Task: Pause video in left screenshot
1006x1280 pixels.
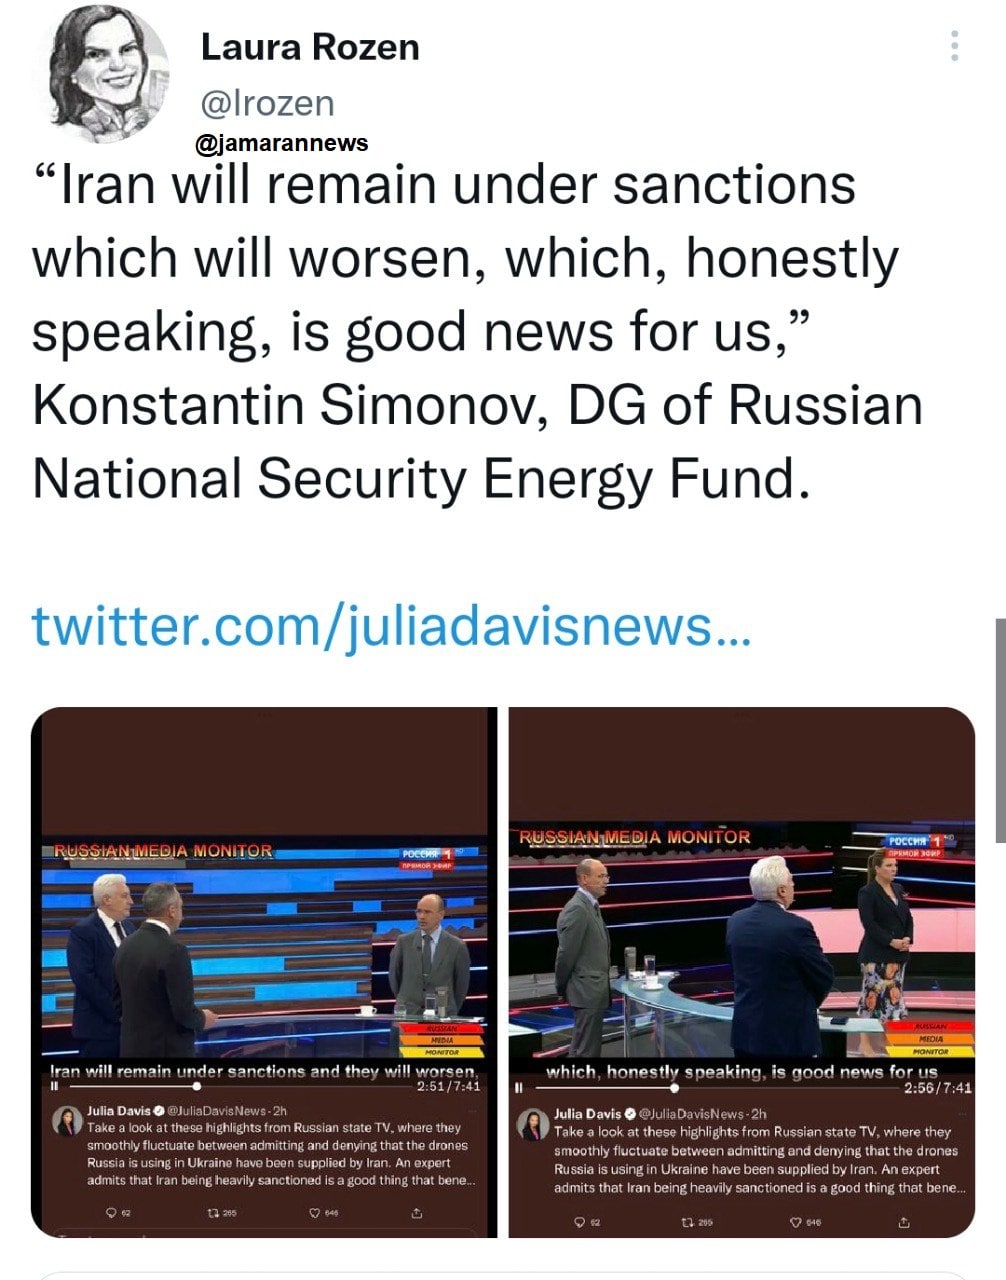Action: 56,1086
